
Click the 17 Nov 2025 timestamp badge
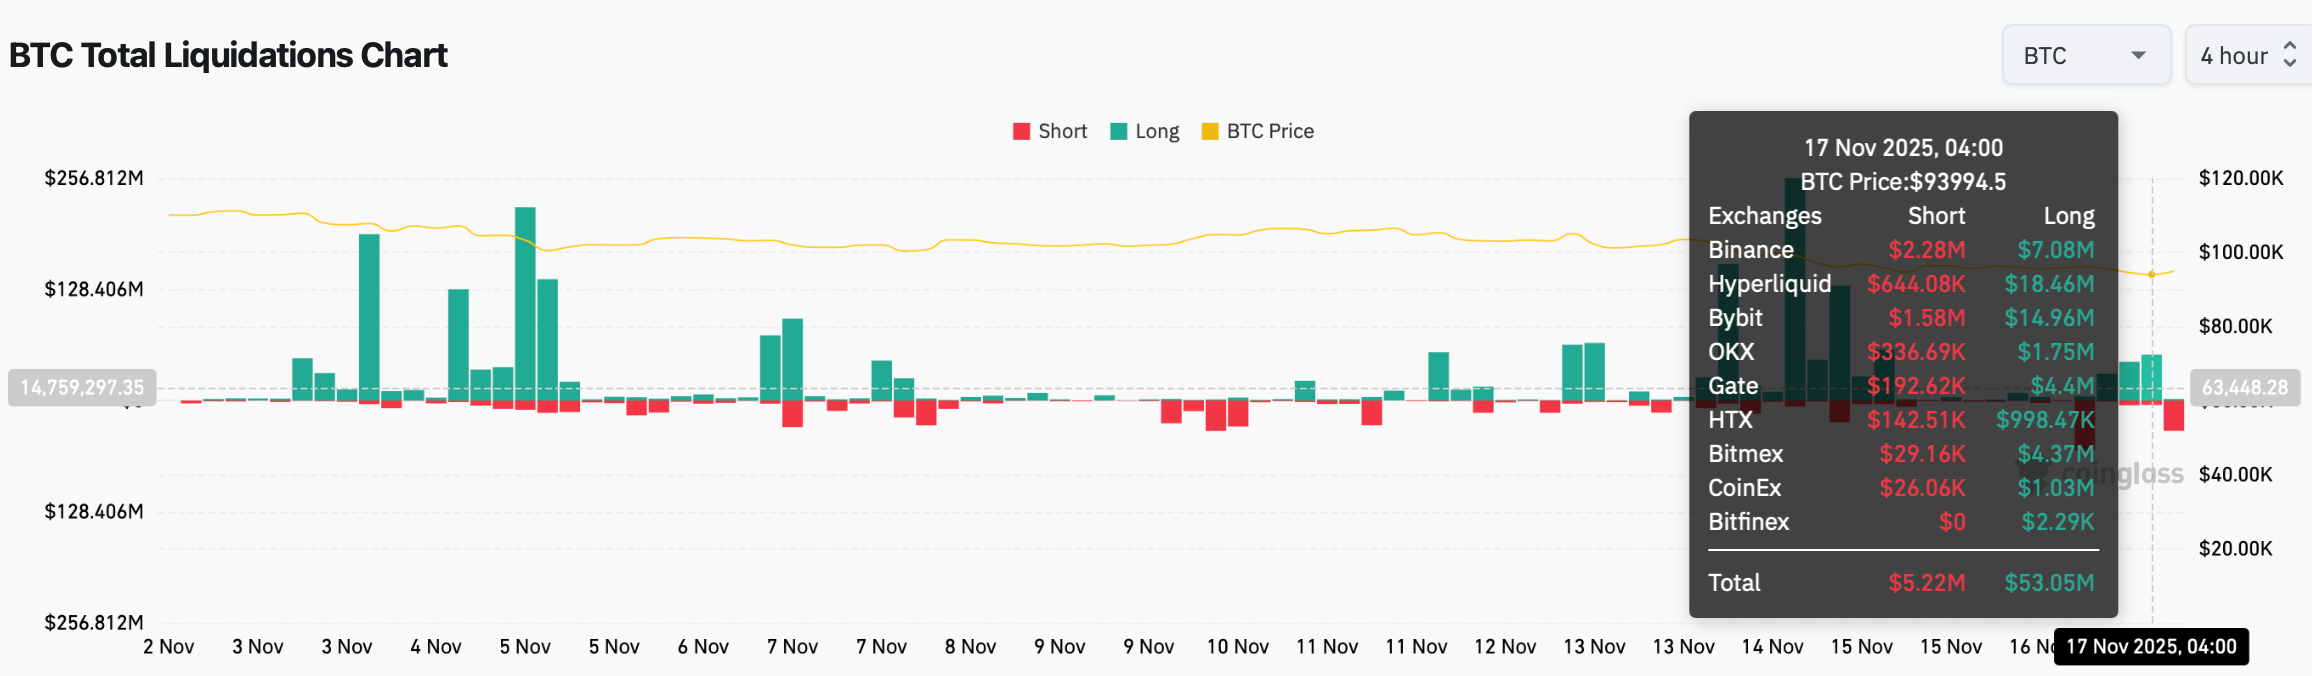pyautogui.click(x=2150, y=647)
